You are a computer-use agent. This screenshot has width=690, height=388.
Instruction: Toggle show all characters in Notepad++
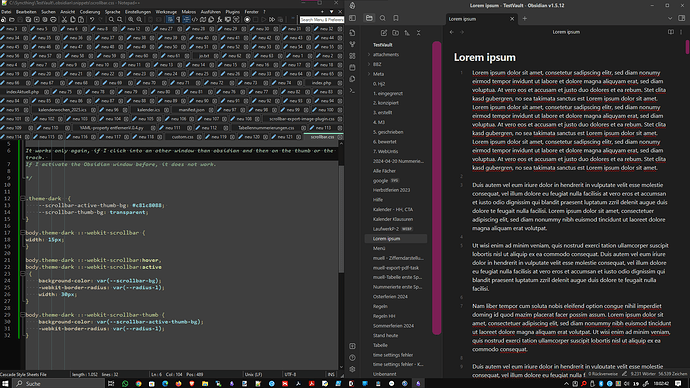[178, 20]
